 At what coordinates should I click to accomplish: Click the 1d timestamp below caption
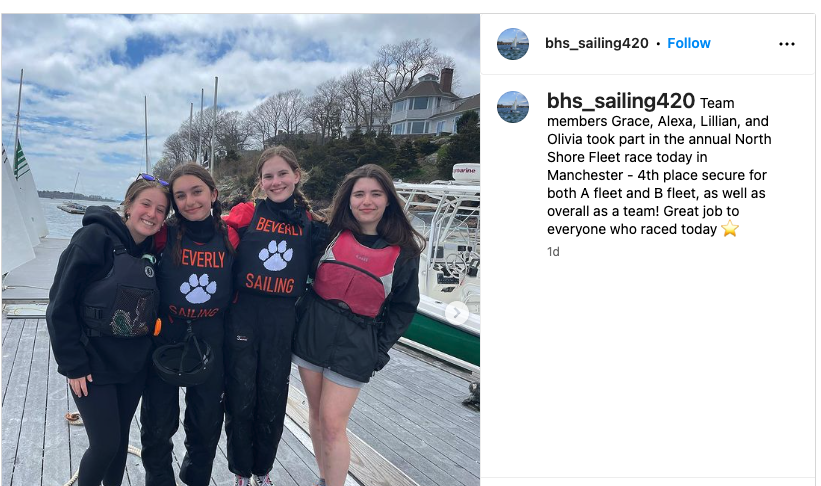[553, 252]
